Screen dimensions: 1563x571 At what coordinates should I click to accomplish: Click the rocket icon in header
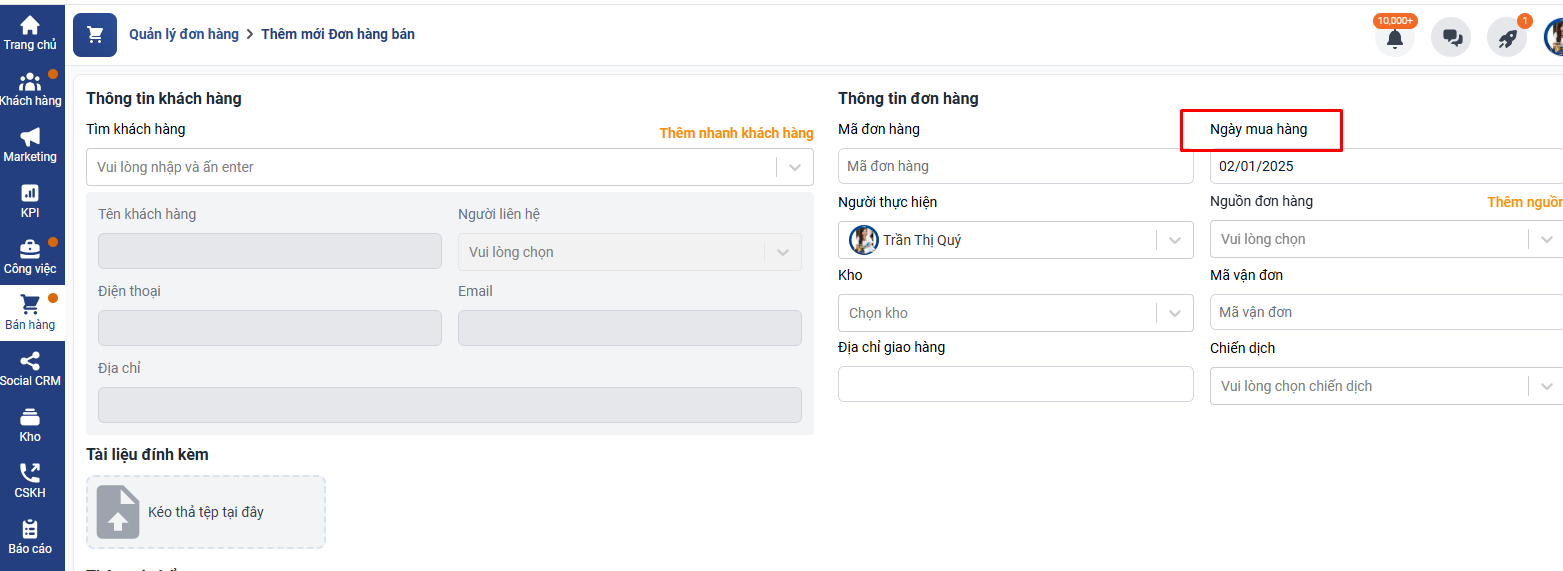tap(1507, 38)
